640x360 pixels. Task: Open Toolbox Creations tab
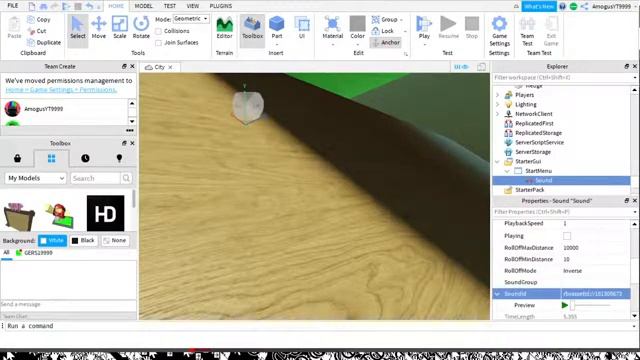119,158
